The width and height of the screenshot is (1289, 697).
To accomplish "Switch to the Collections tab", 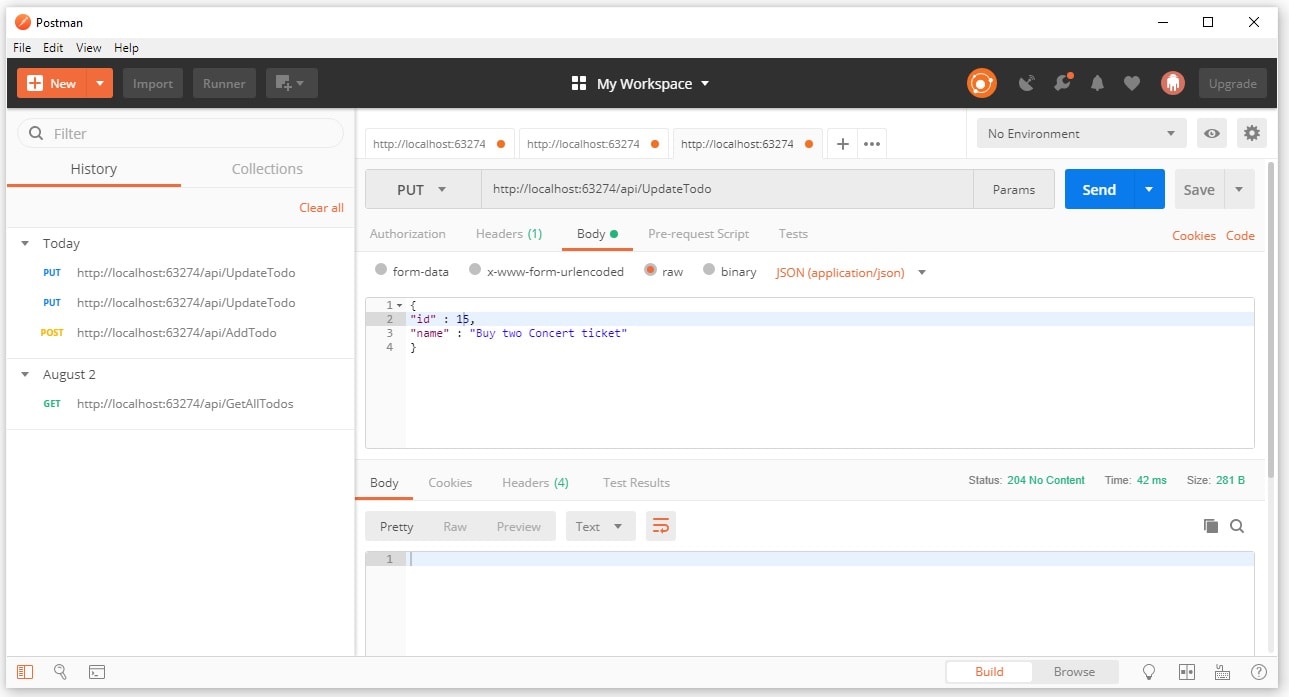I will click(267, 169).
